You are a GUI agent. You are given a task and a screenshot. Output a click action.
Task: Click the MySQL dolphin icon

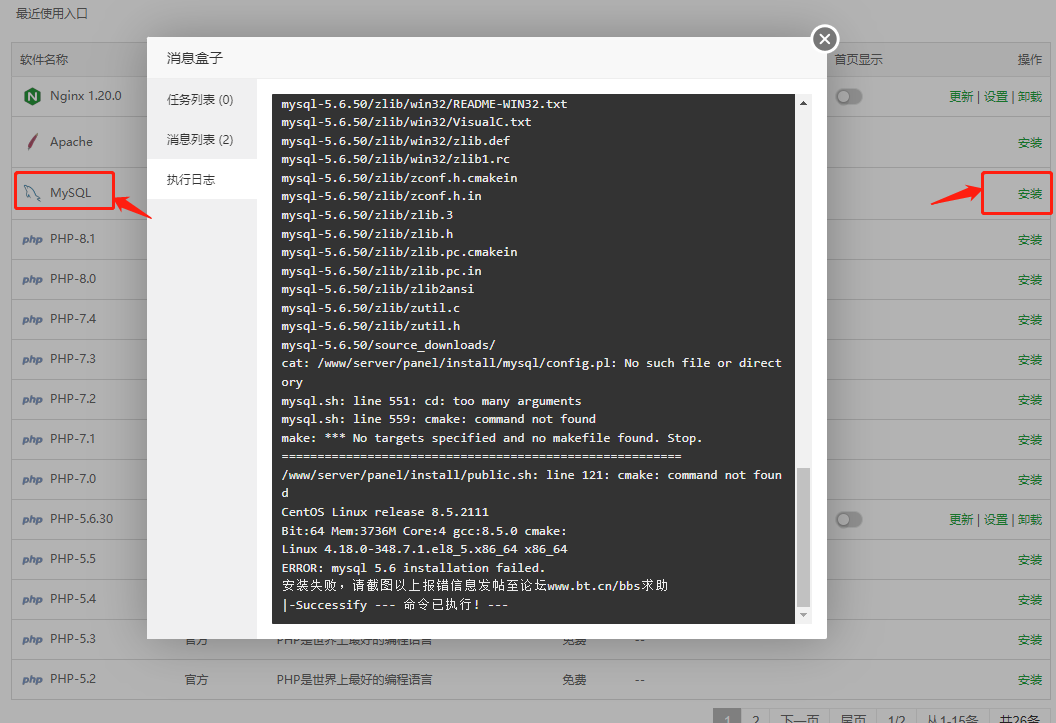(x=32, y=193)
